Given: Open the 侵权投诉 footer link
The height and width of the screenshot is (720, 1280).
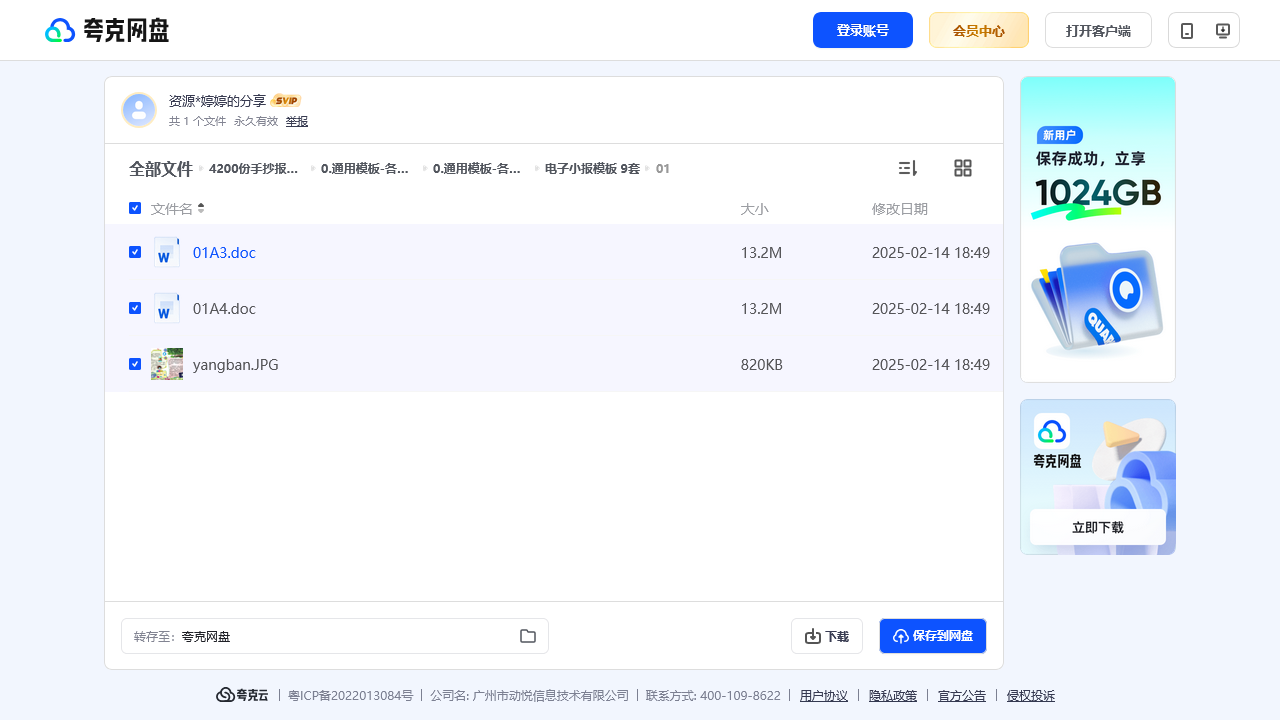Looking at the screenshot, I should (1031, 696).
